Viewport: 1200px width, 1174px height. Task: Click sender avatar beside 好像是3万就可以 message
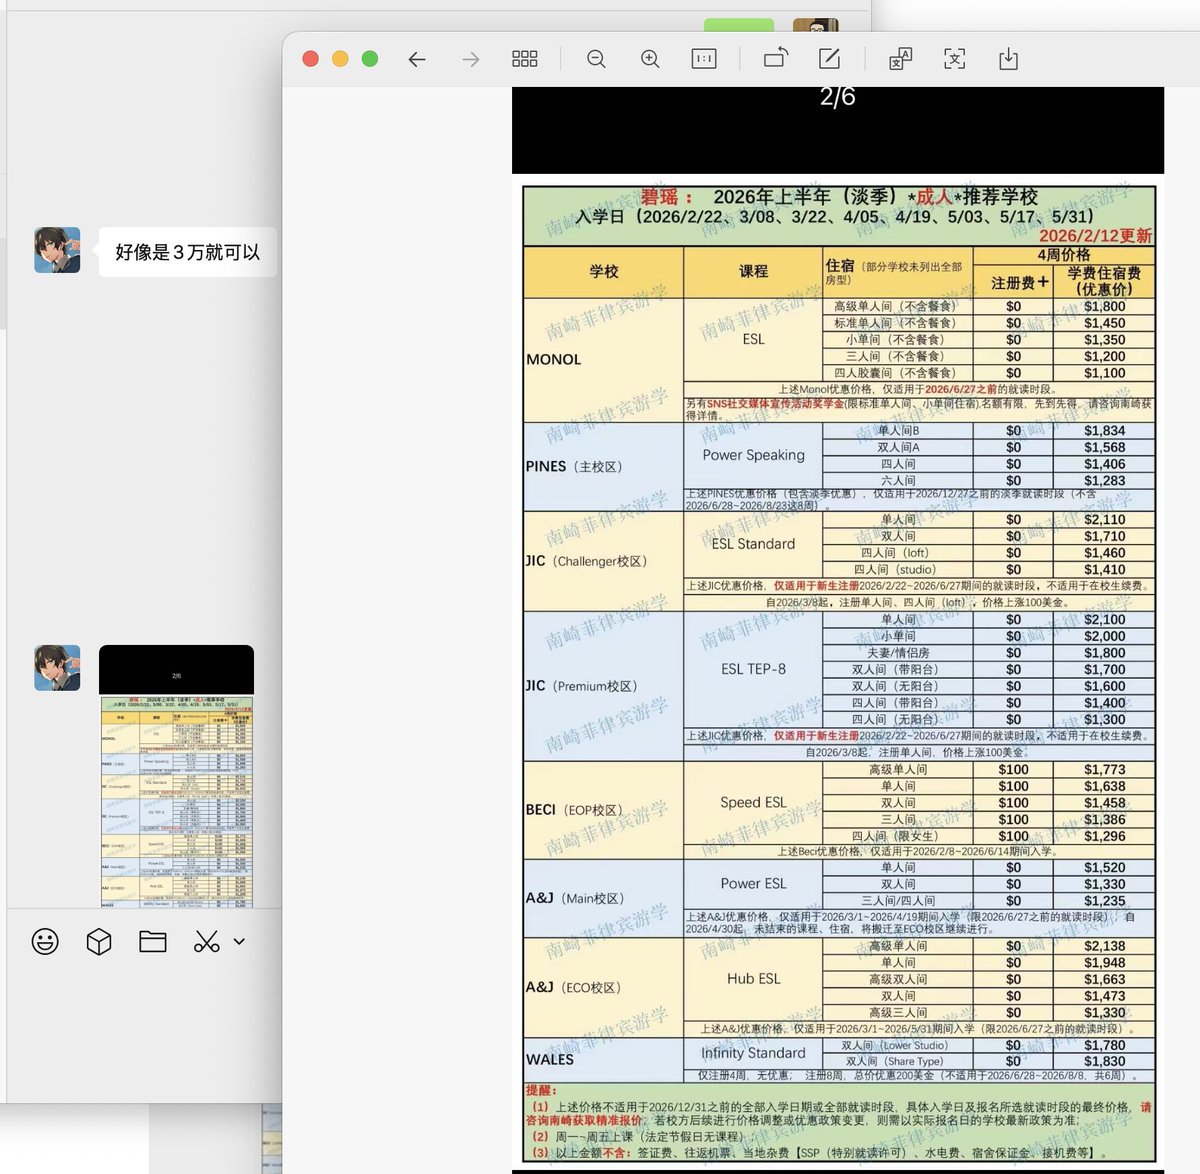[x=57, y=250]
